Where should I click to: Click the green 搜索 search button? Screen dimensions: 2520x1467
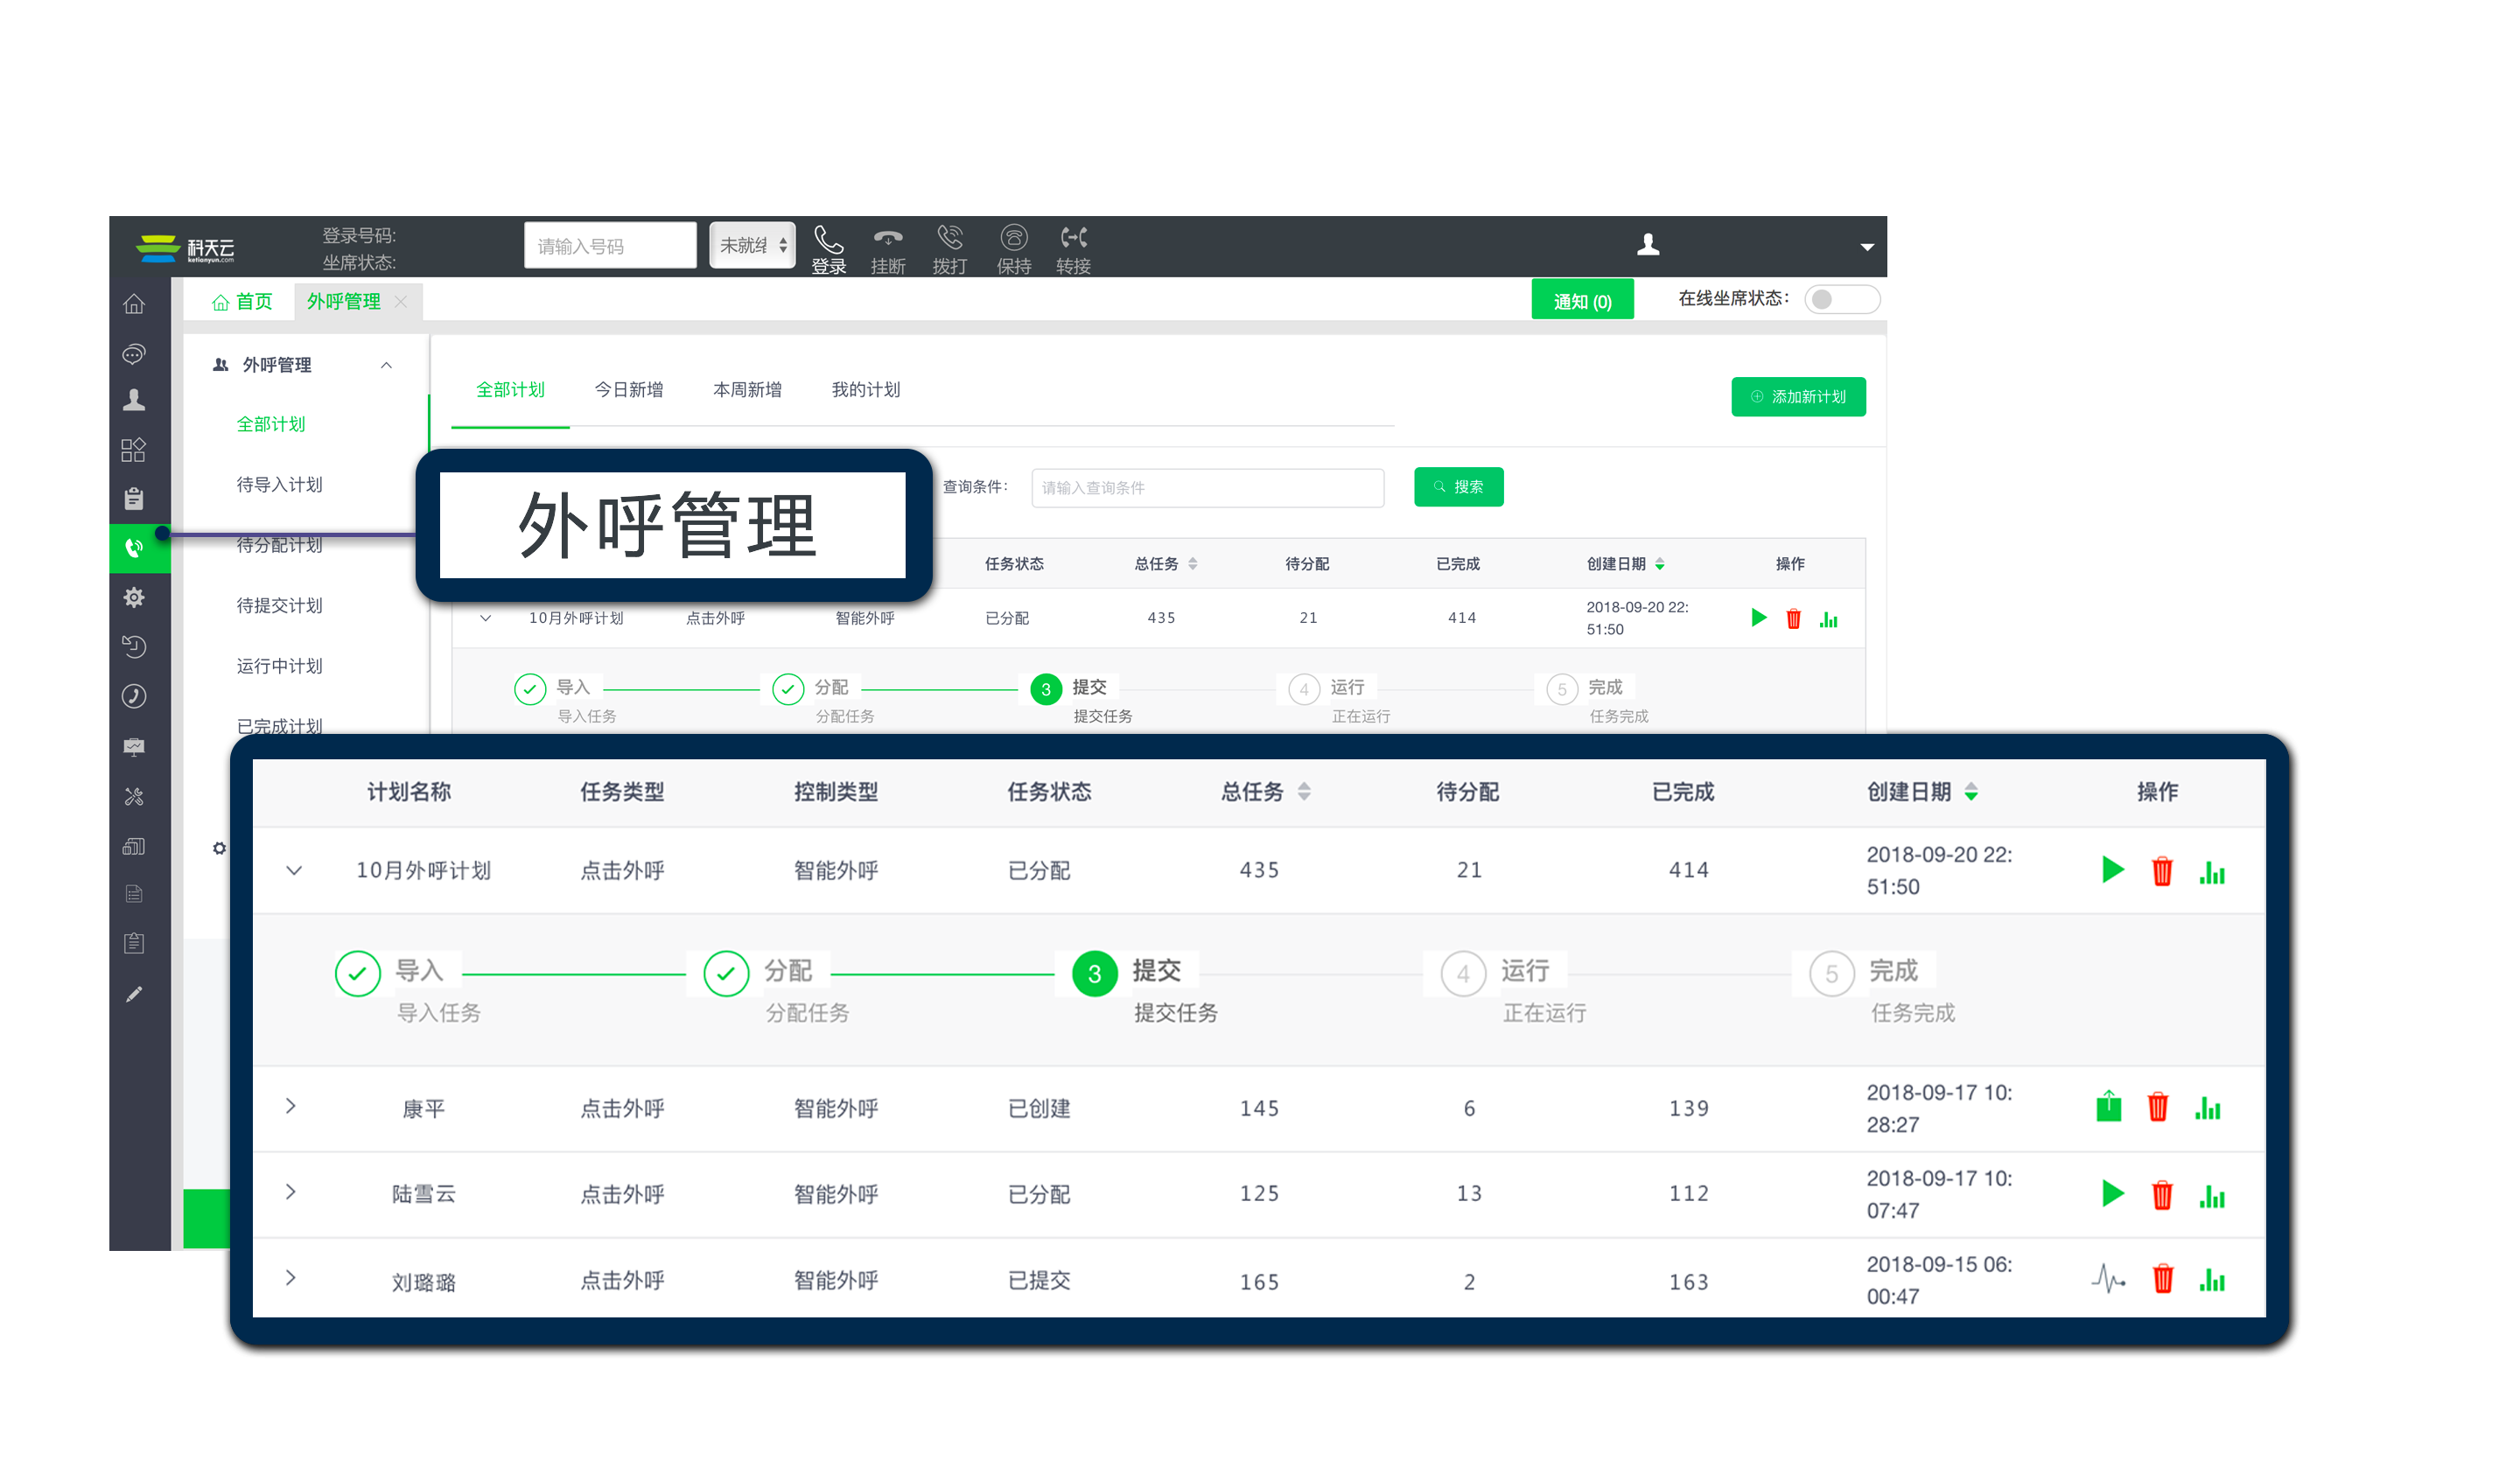(1458, 487)
